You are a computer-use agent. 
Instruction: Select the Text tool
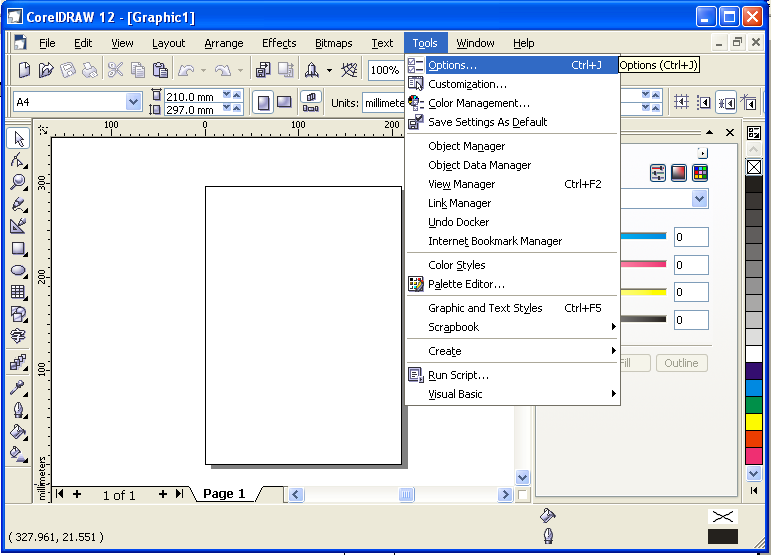[x=18, y=336]
